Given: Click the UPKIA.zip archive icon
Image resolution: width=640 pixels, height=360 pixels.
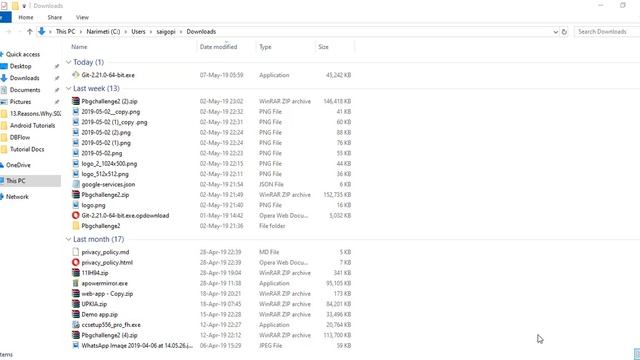Looking at the screenshot, I should click(x=76, y=304).
